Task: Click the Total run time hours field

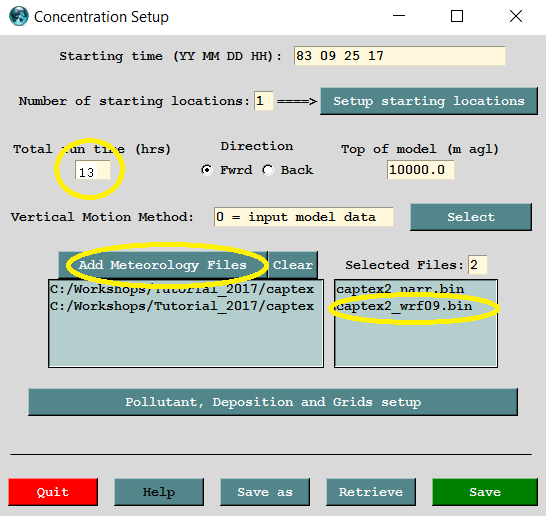Action: pos(93,170)
